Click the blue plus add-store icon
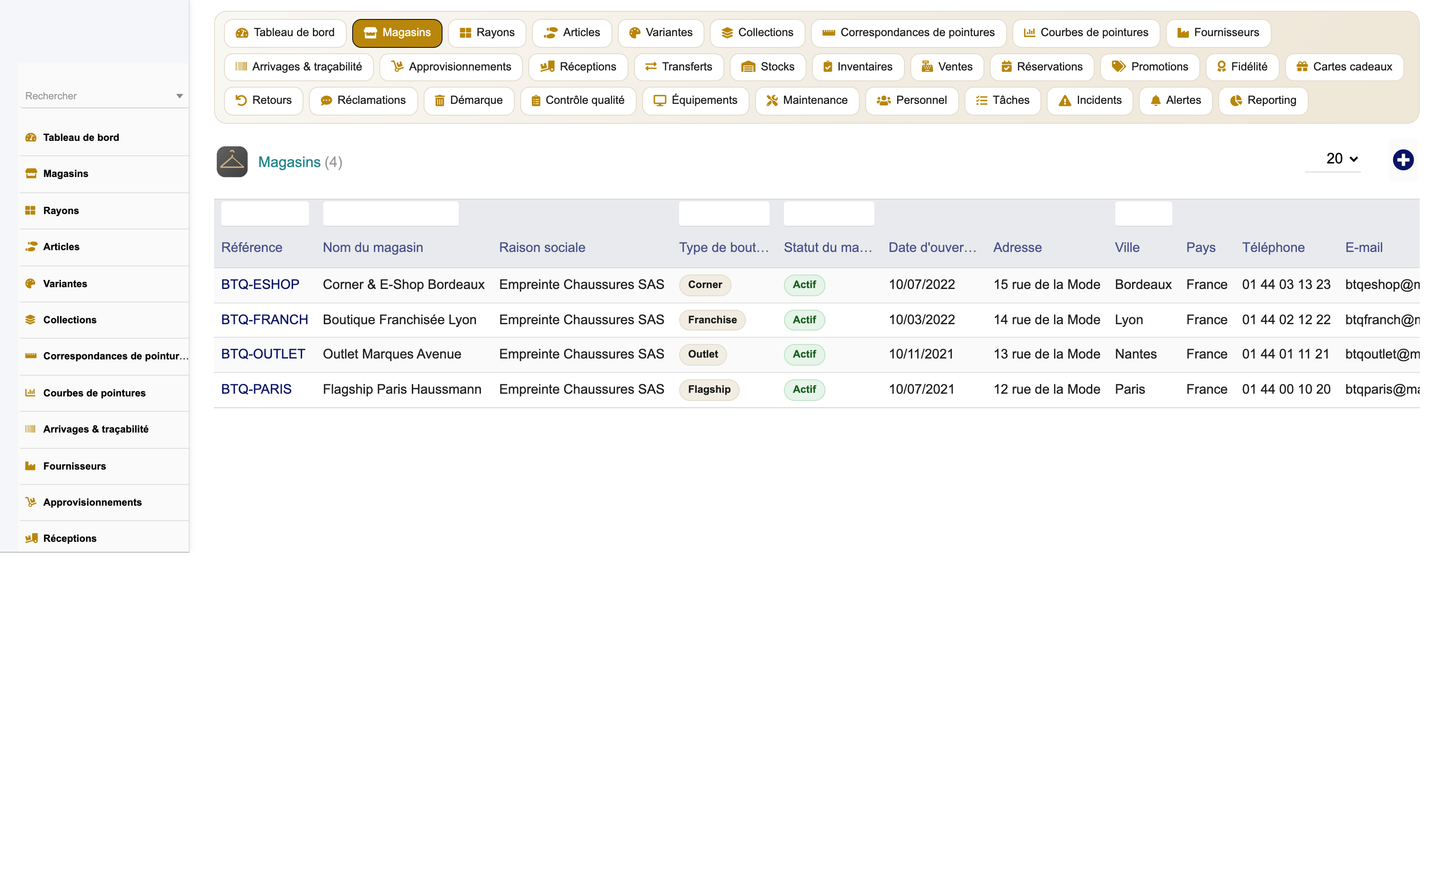Image resolution: width=1445 pixels, height=894 pixels. pyautogui.click(x=1403, y=160)
